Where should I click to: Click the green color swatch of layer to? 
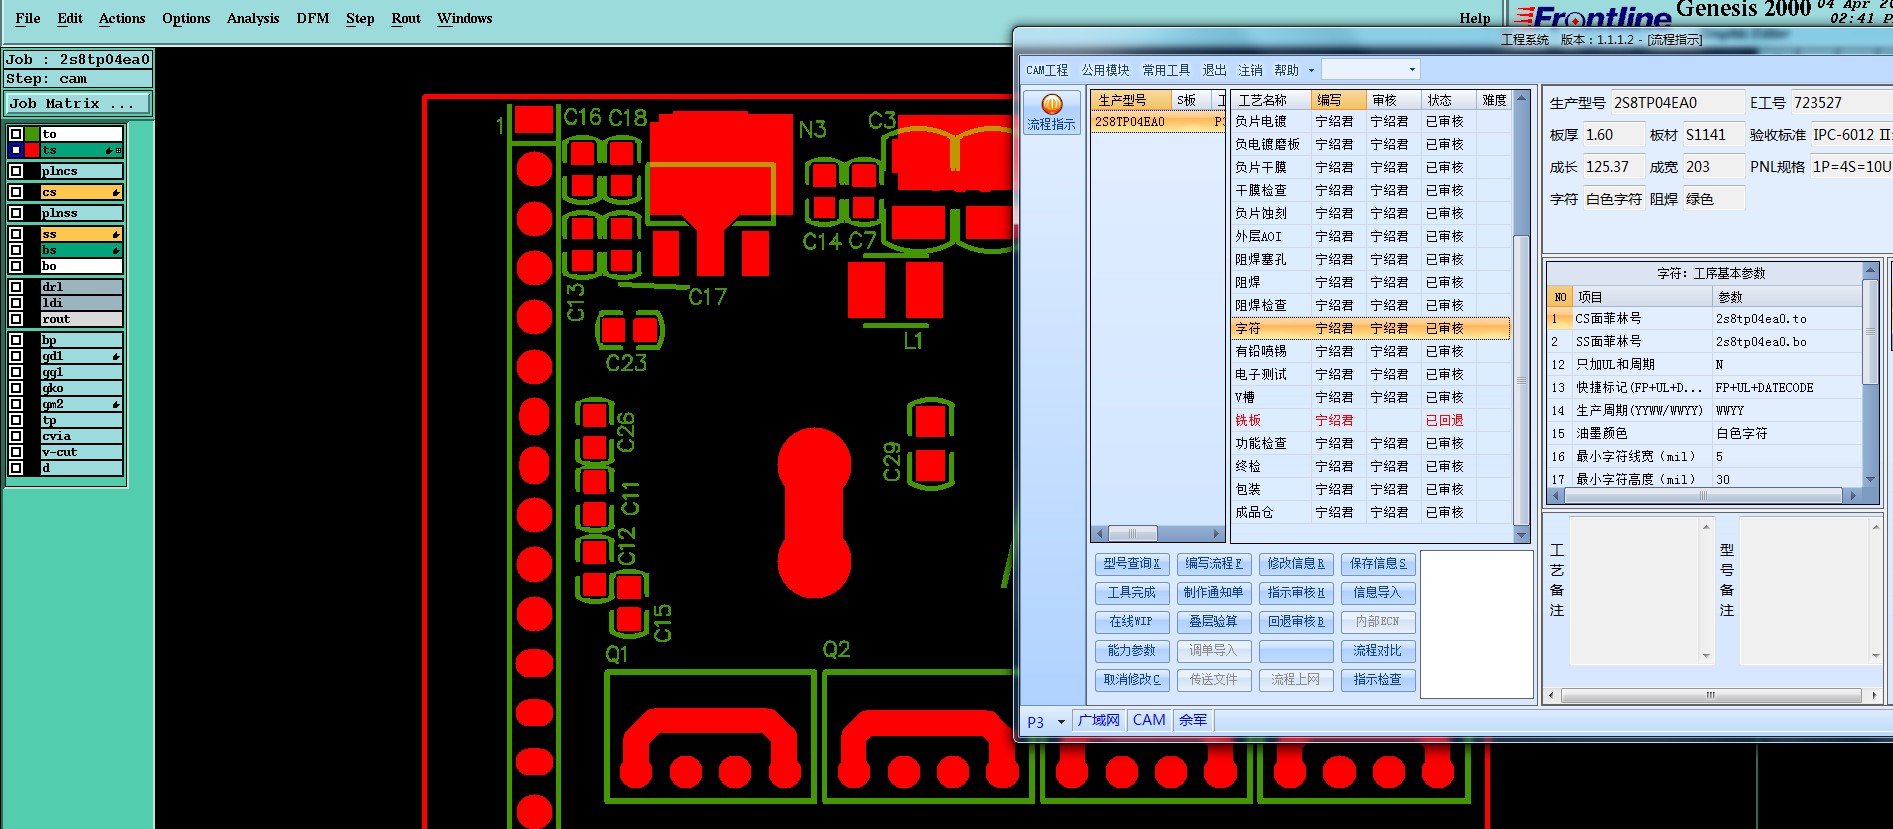(x=32, y=134)
